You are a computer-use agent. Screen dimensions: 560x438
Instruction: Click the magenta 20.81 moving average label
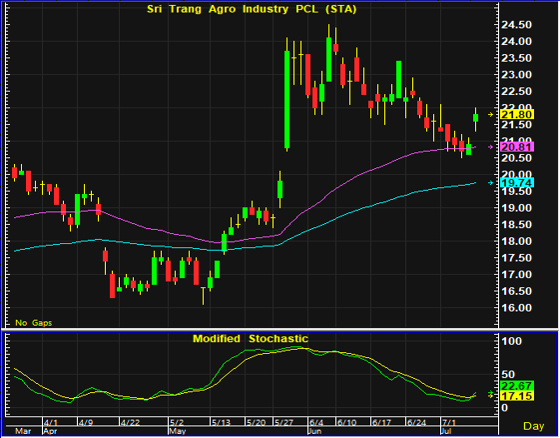click(517, 147)
